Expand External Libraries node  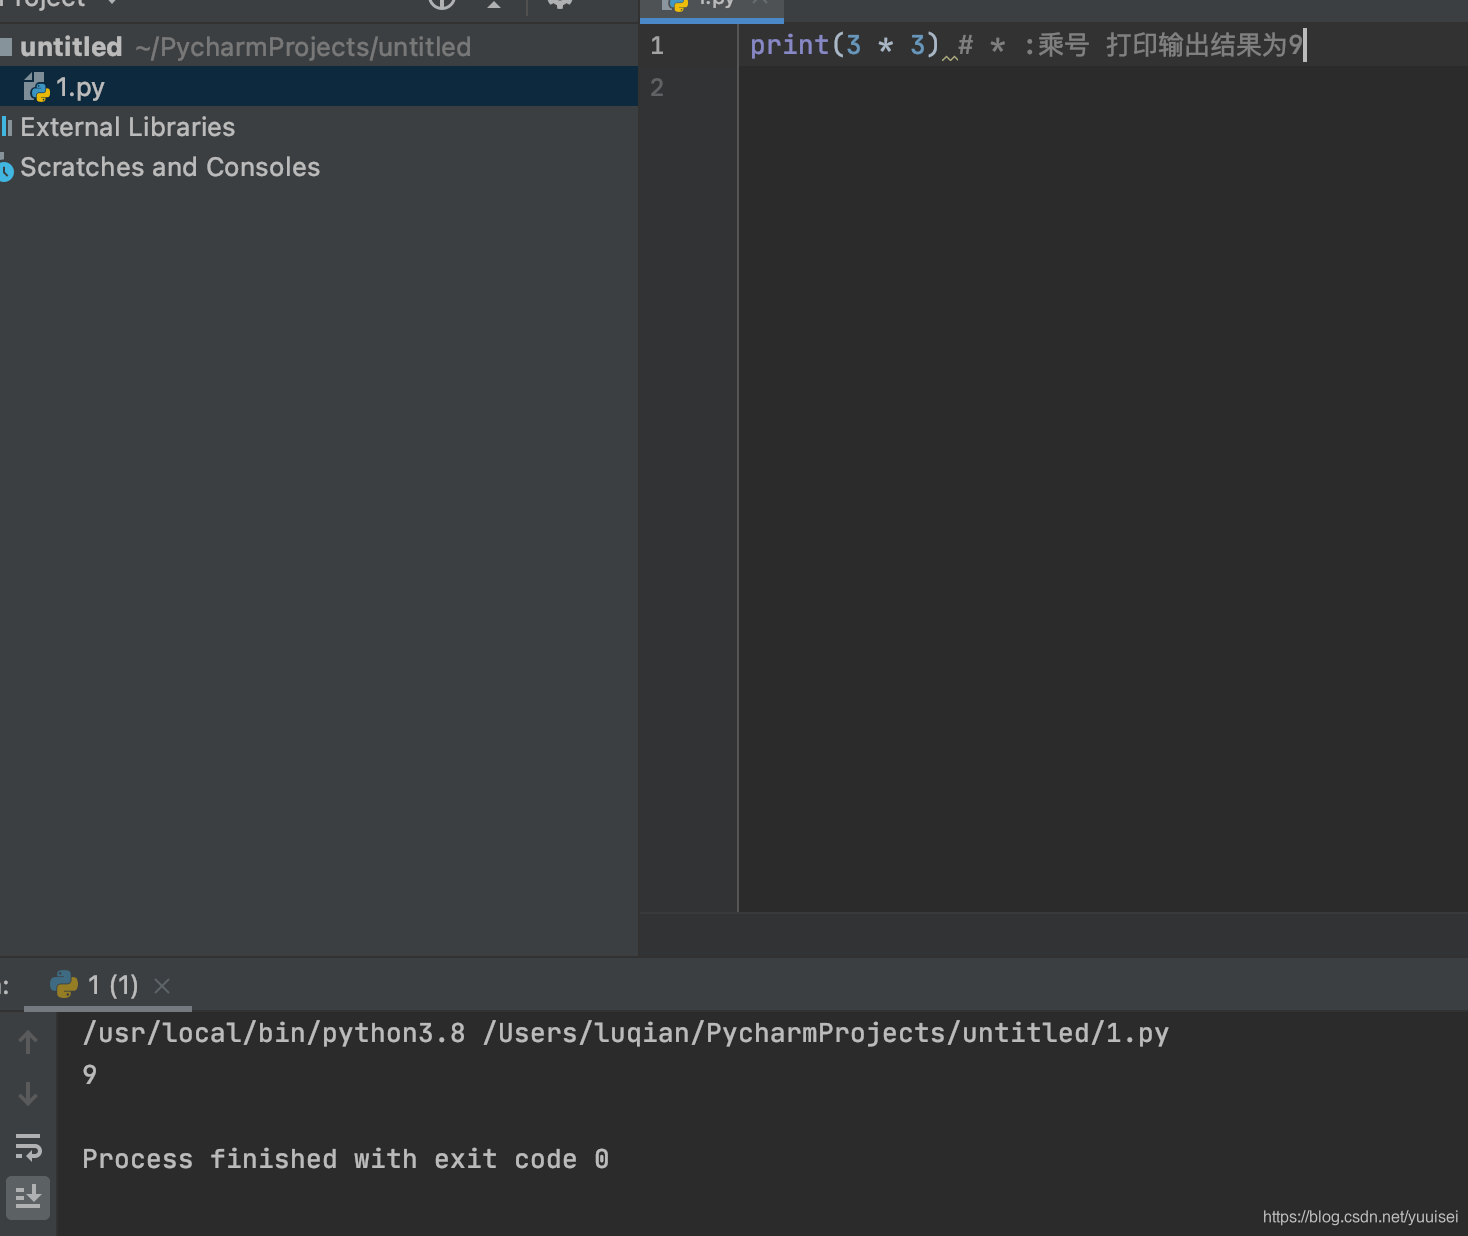click(127, 127)
